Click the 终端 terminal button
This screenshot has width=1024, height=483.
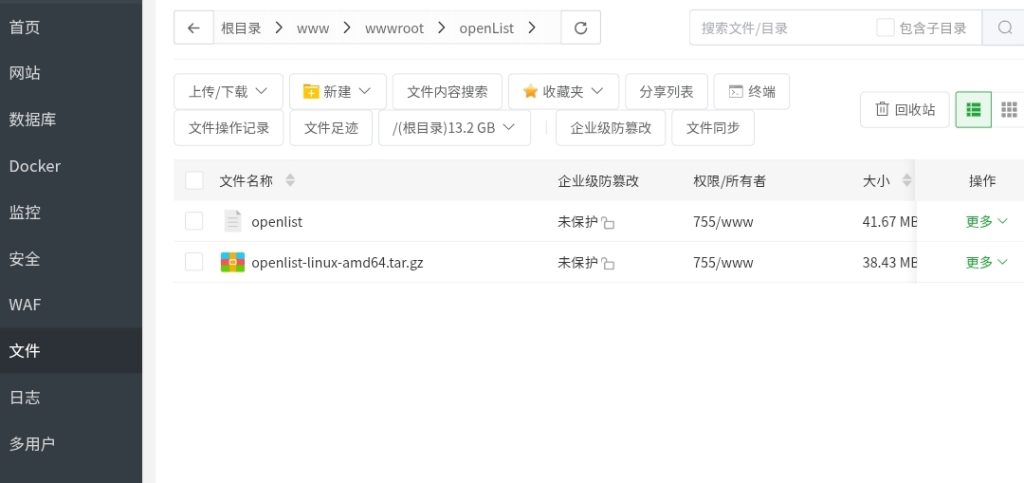751,91
